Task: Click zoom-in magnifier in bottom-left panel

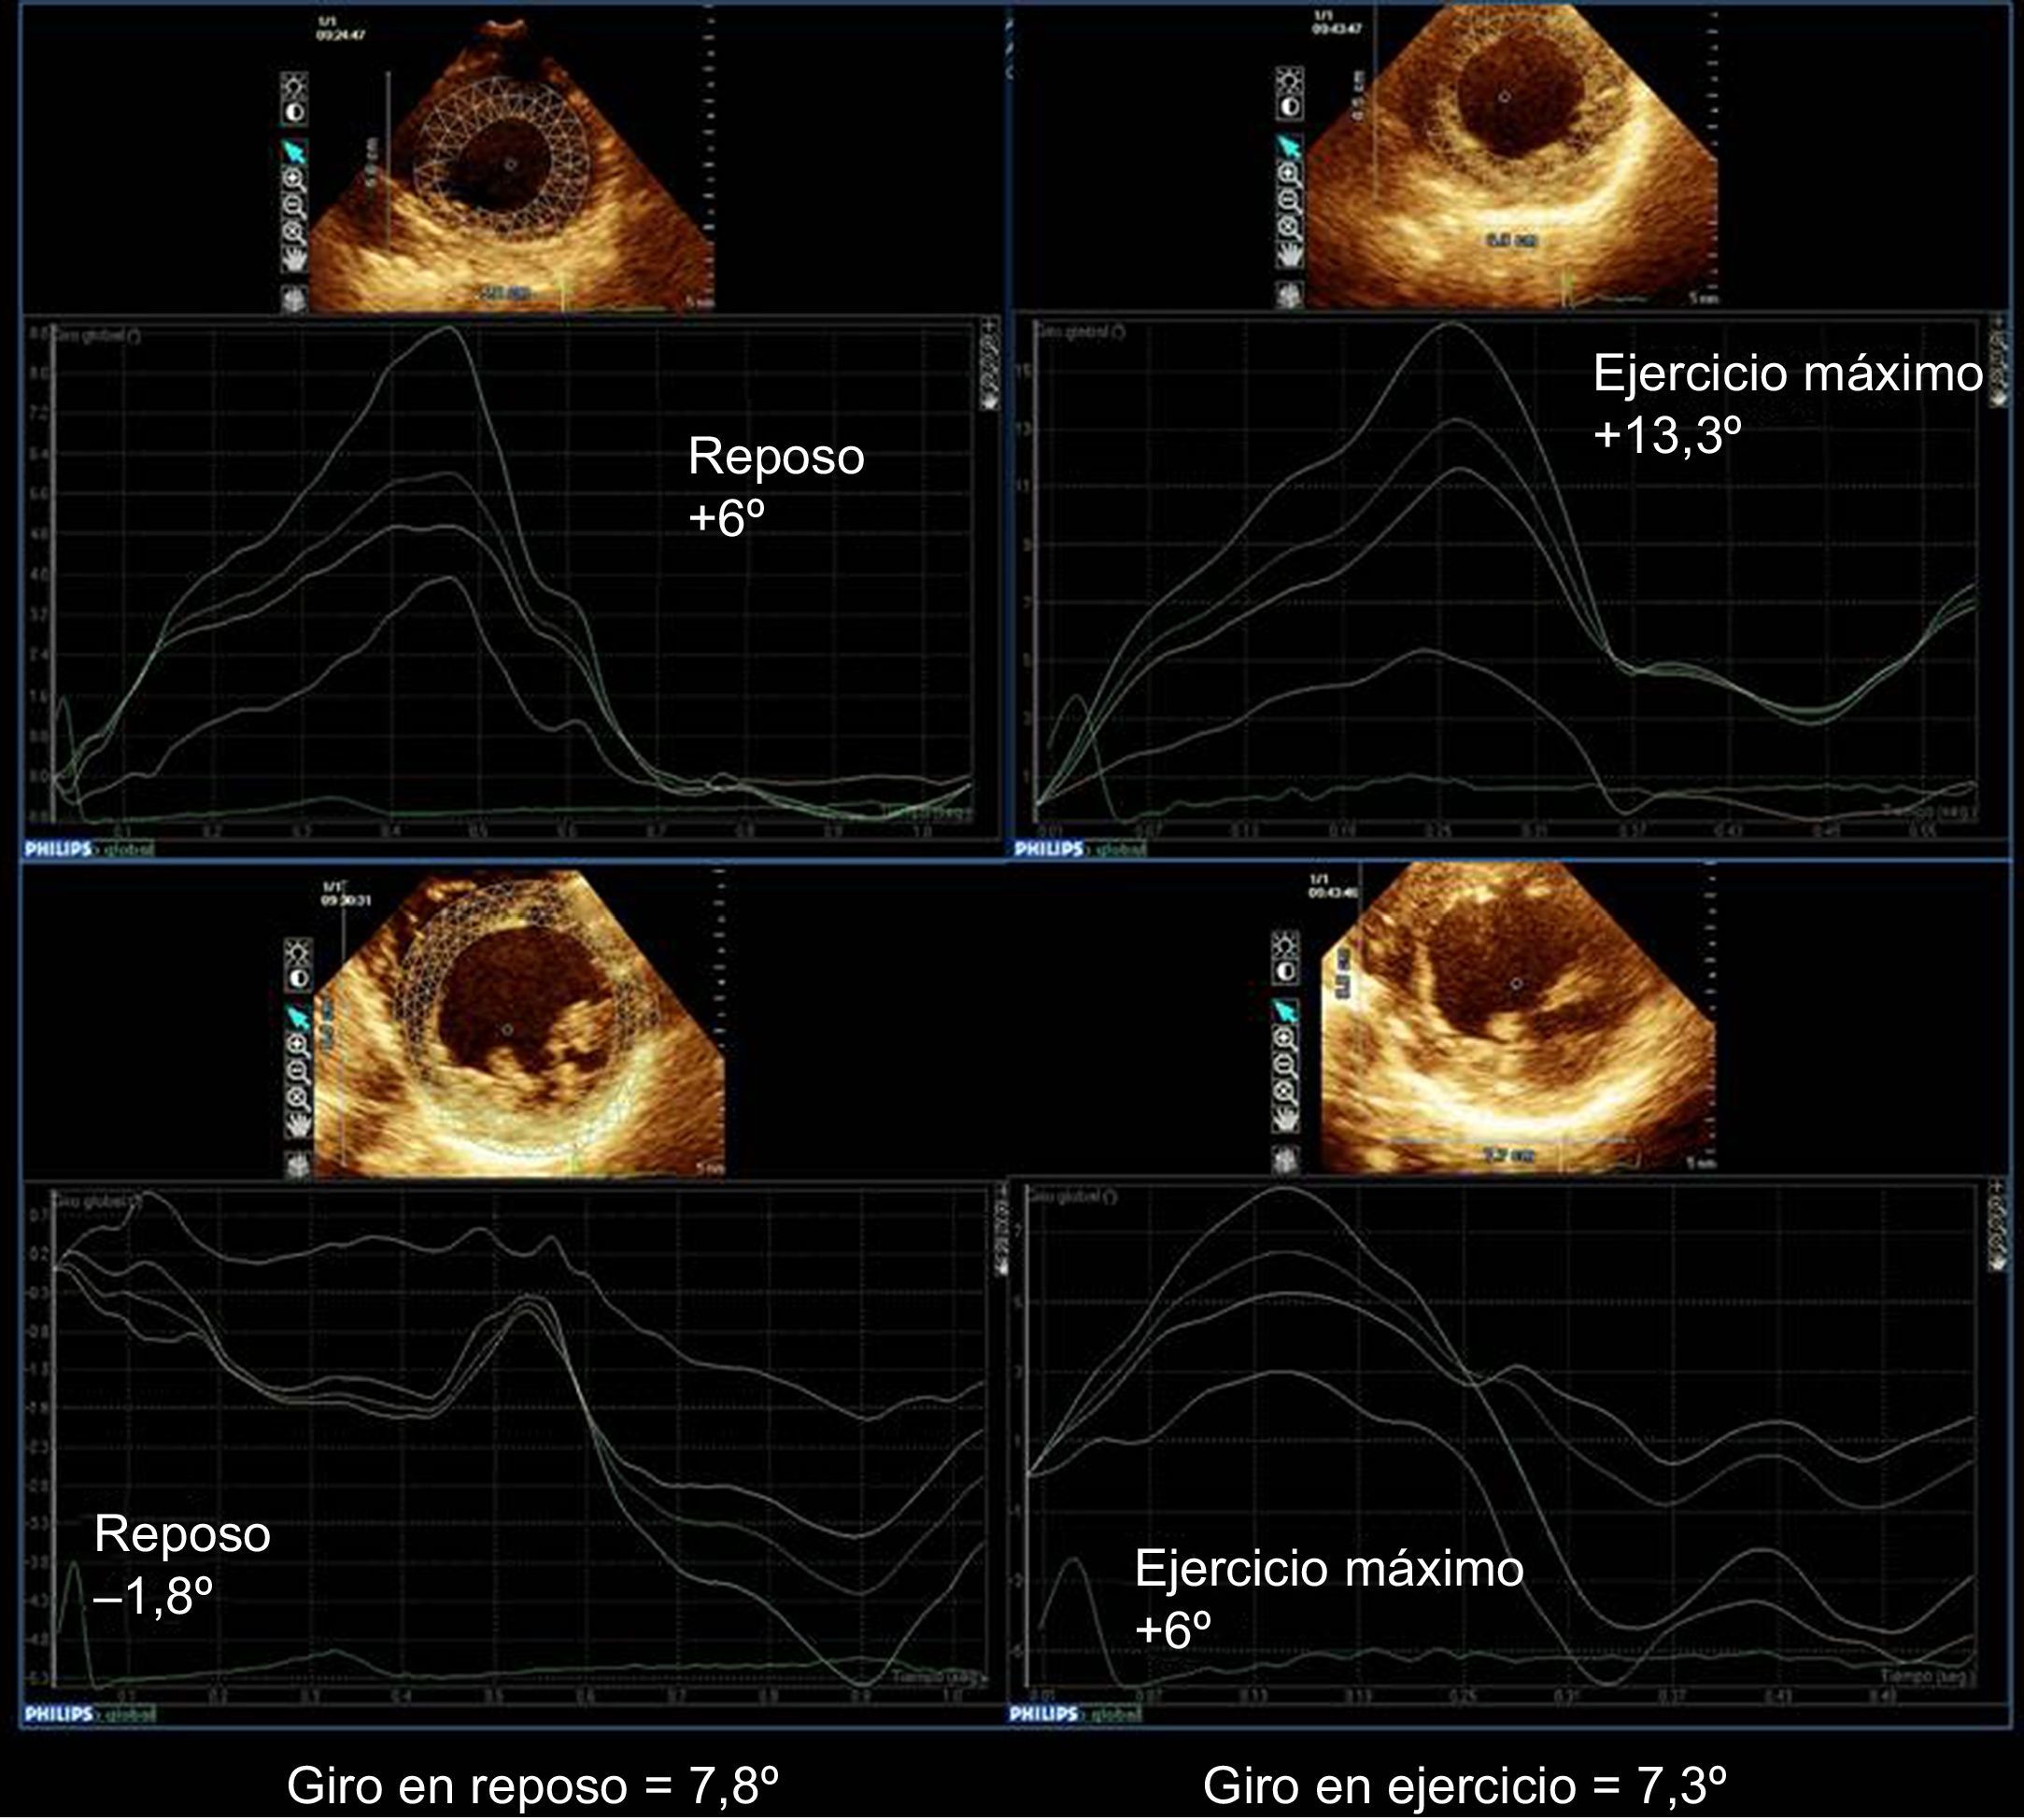Action: (x=297, y=1045)
